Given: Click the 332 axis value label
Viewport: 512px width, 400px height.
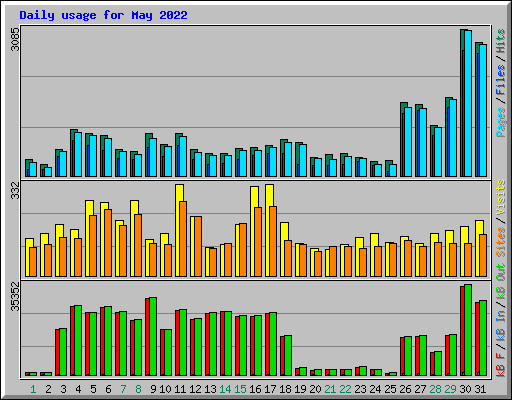Looking at the screenshot, I should (15, 190).
